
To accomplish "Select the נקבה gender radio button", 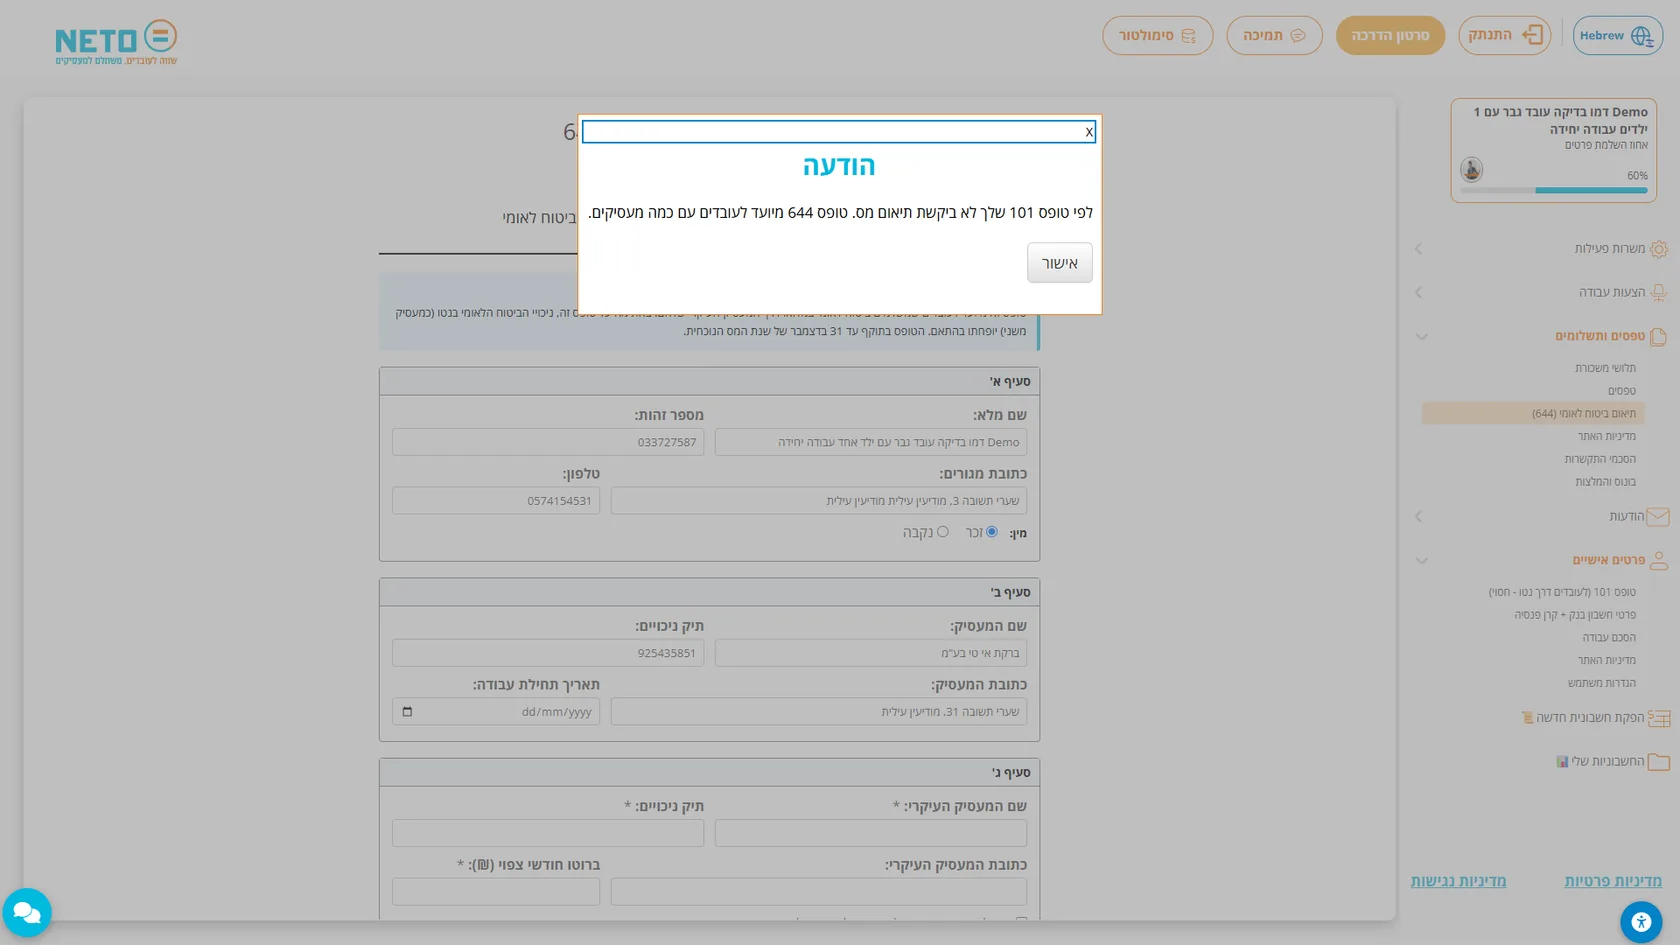I will 942,532.
